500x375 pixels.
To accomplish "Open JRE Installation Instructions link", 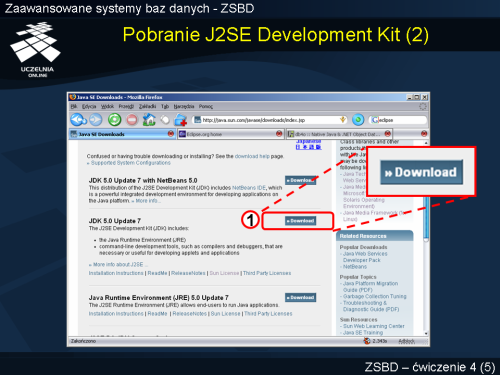I will tap(116, 314).
